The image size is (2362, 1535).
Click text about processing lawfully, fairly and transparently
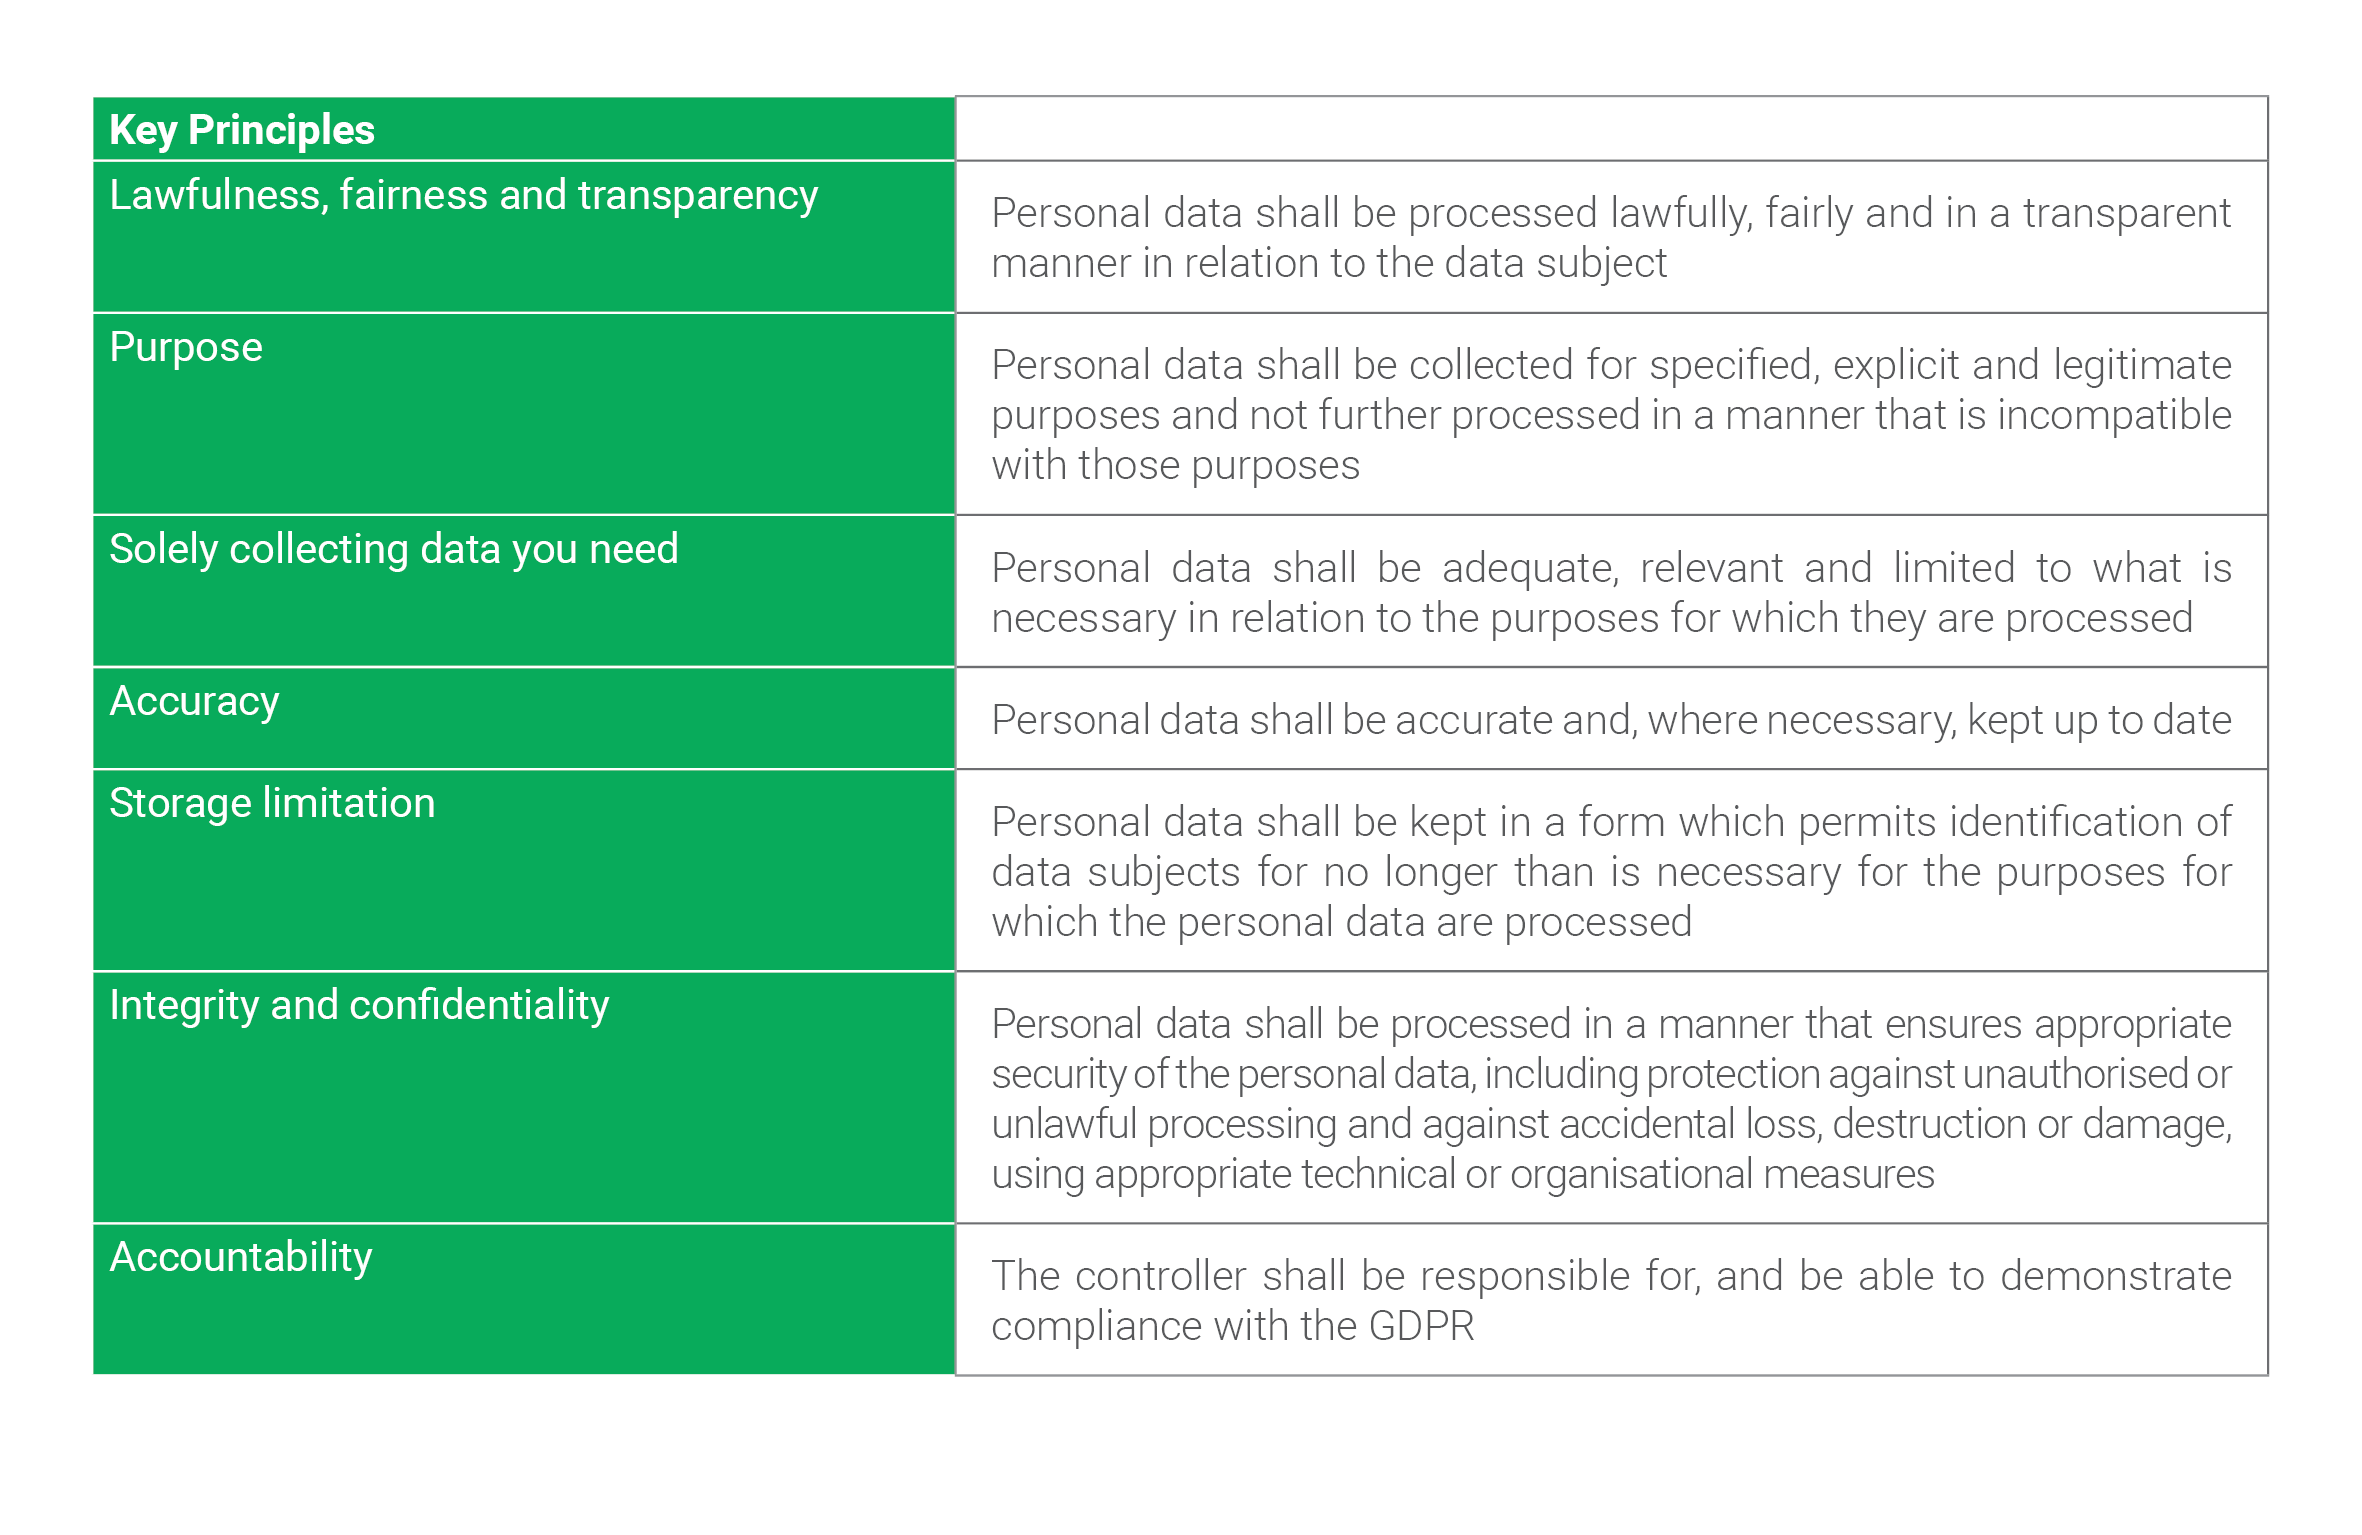(x=1611, y=238)
